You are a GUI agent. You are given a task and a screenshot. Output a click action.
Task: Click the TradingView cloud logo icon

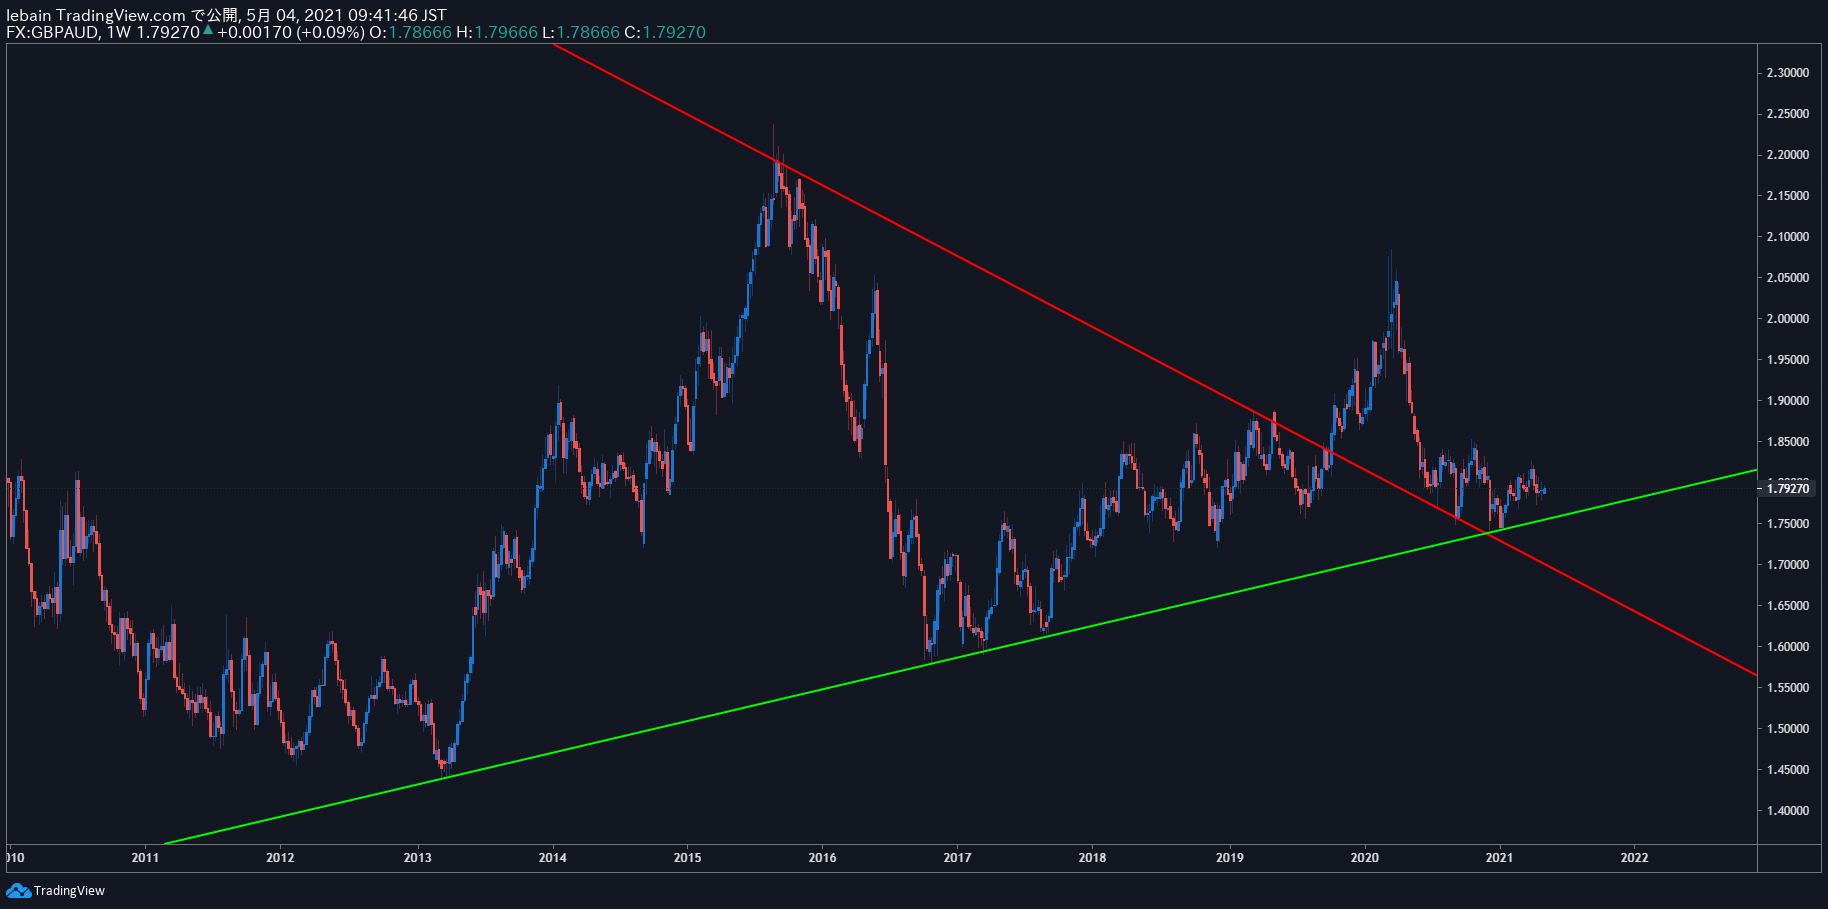[18, 890]
